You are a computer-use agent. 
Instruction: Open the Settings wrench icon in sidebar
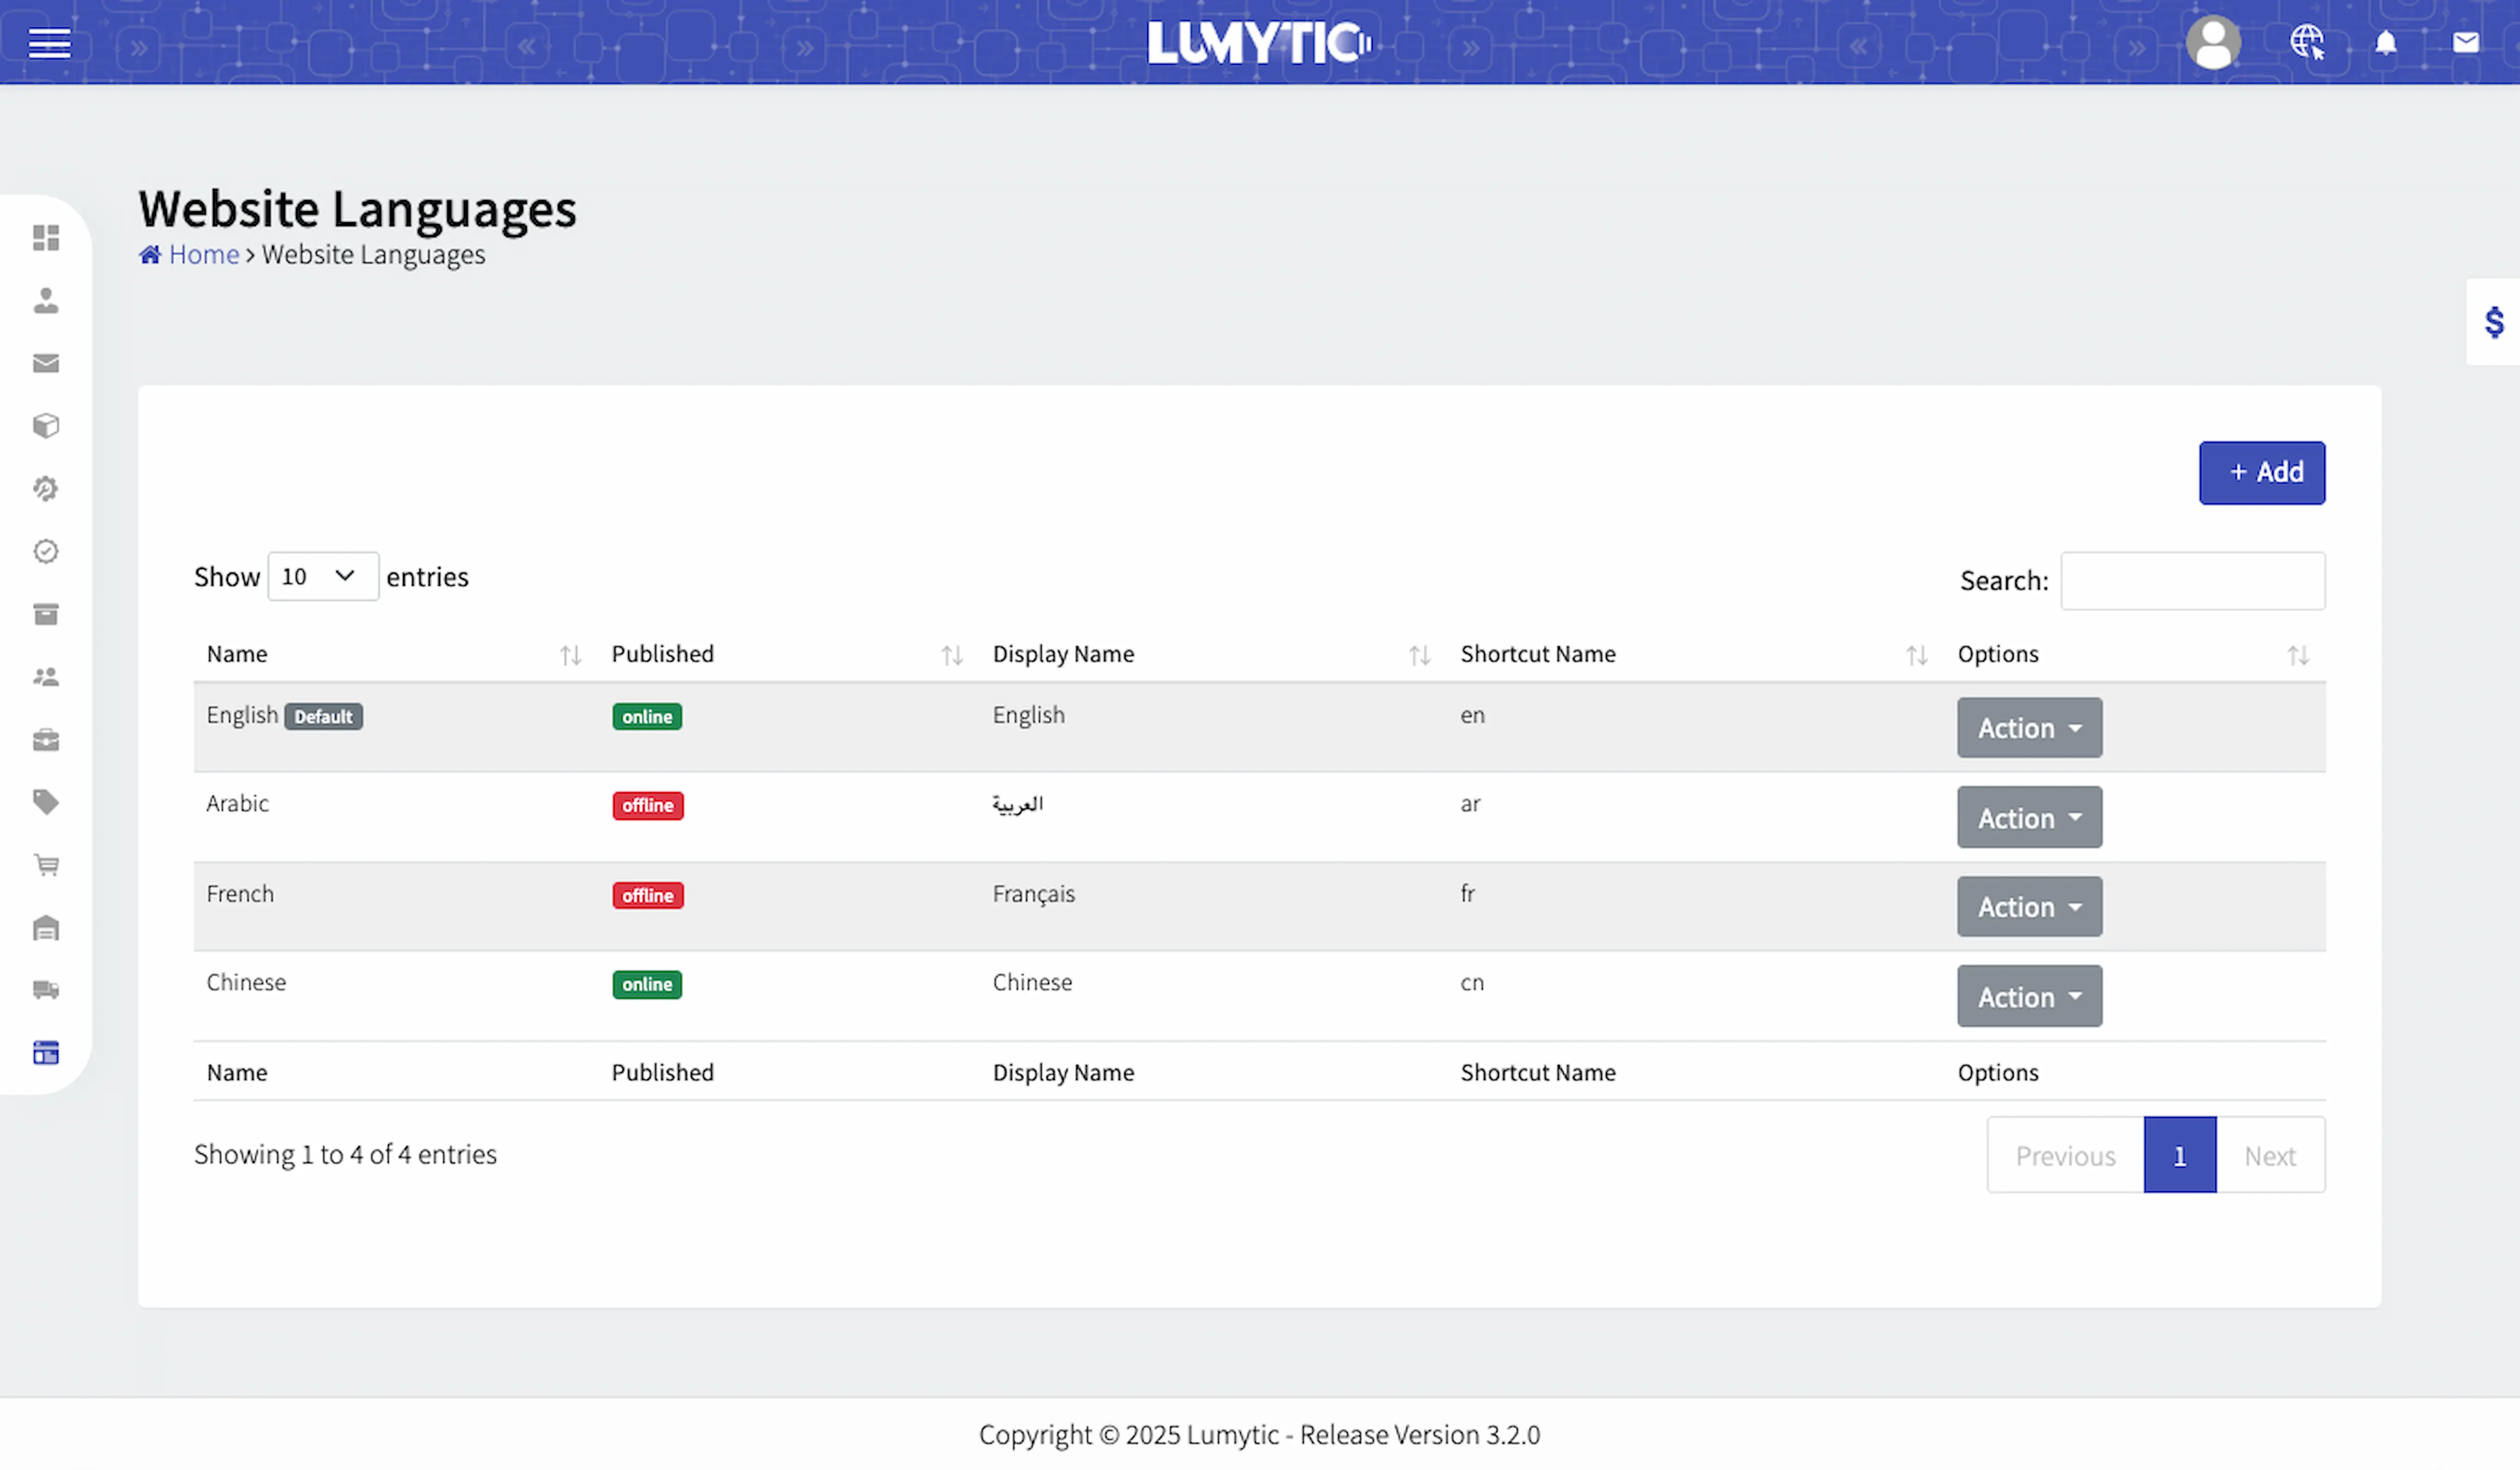pos(46,489)
